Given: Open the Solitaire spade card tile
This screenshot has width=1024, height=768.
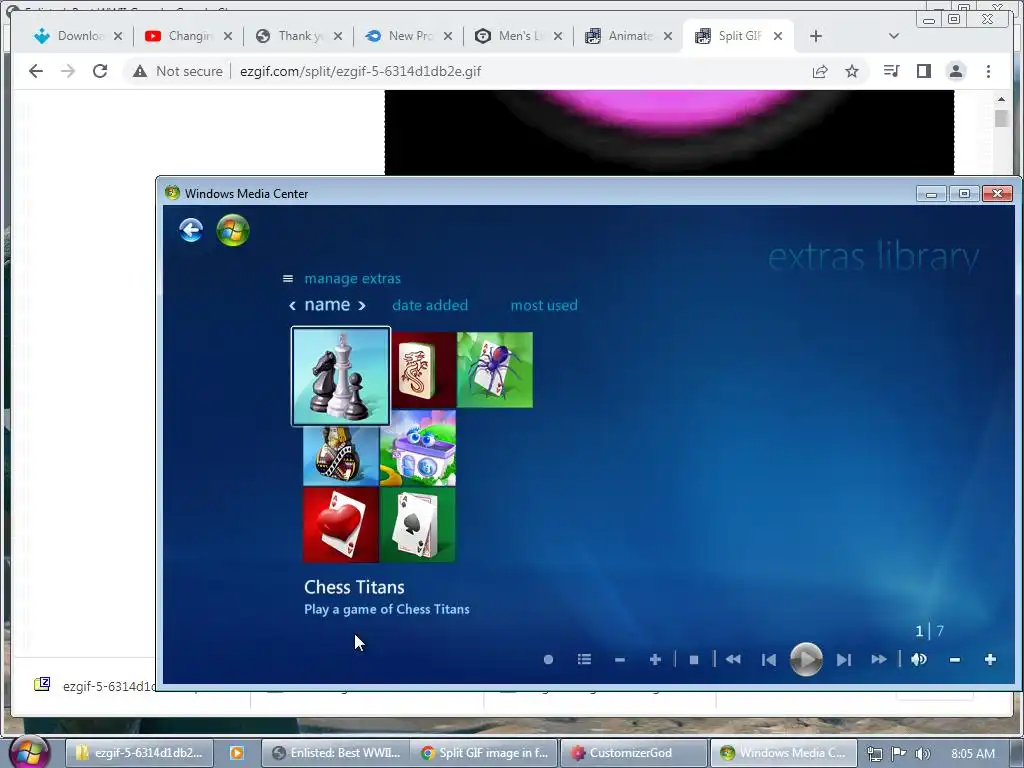Looking at the screenshot, I should pyautogui.click(x=418, y=524).
